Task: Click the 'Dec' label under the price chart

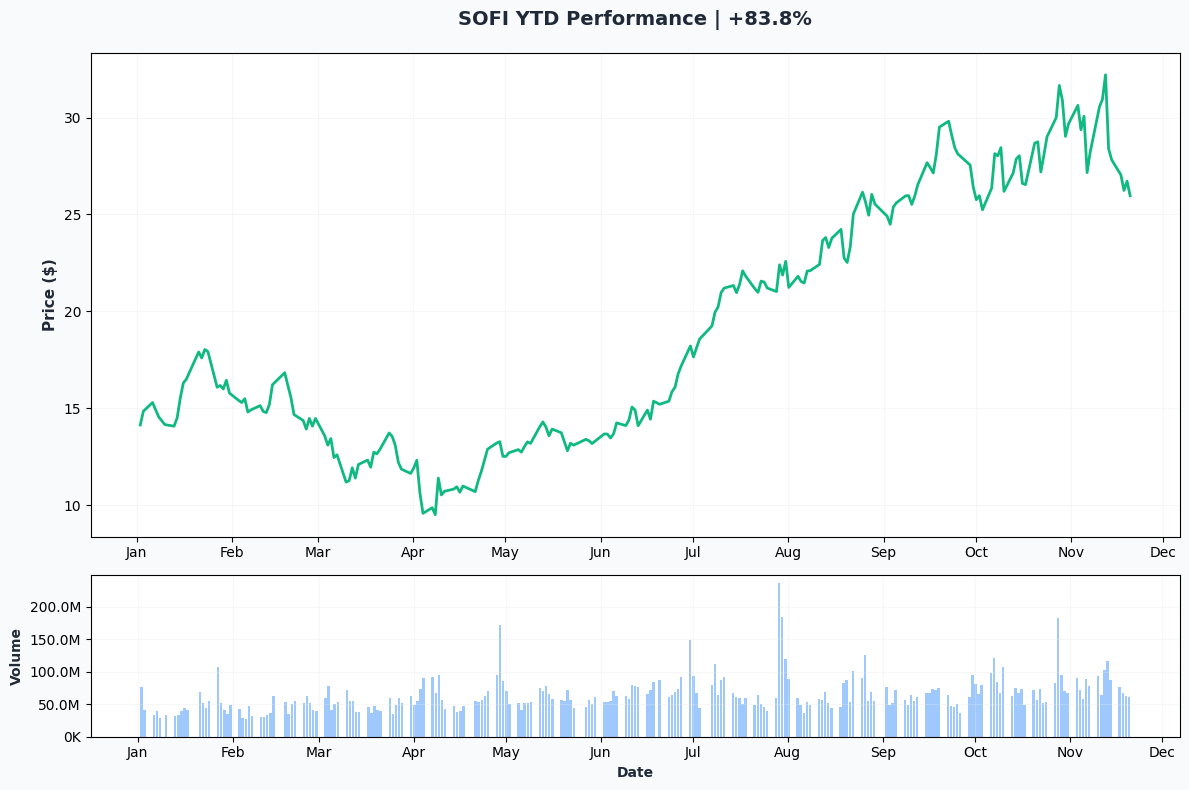Action: click(x=1162, y=553)
